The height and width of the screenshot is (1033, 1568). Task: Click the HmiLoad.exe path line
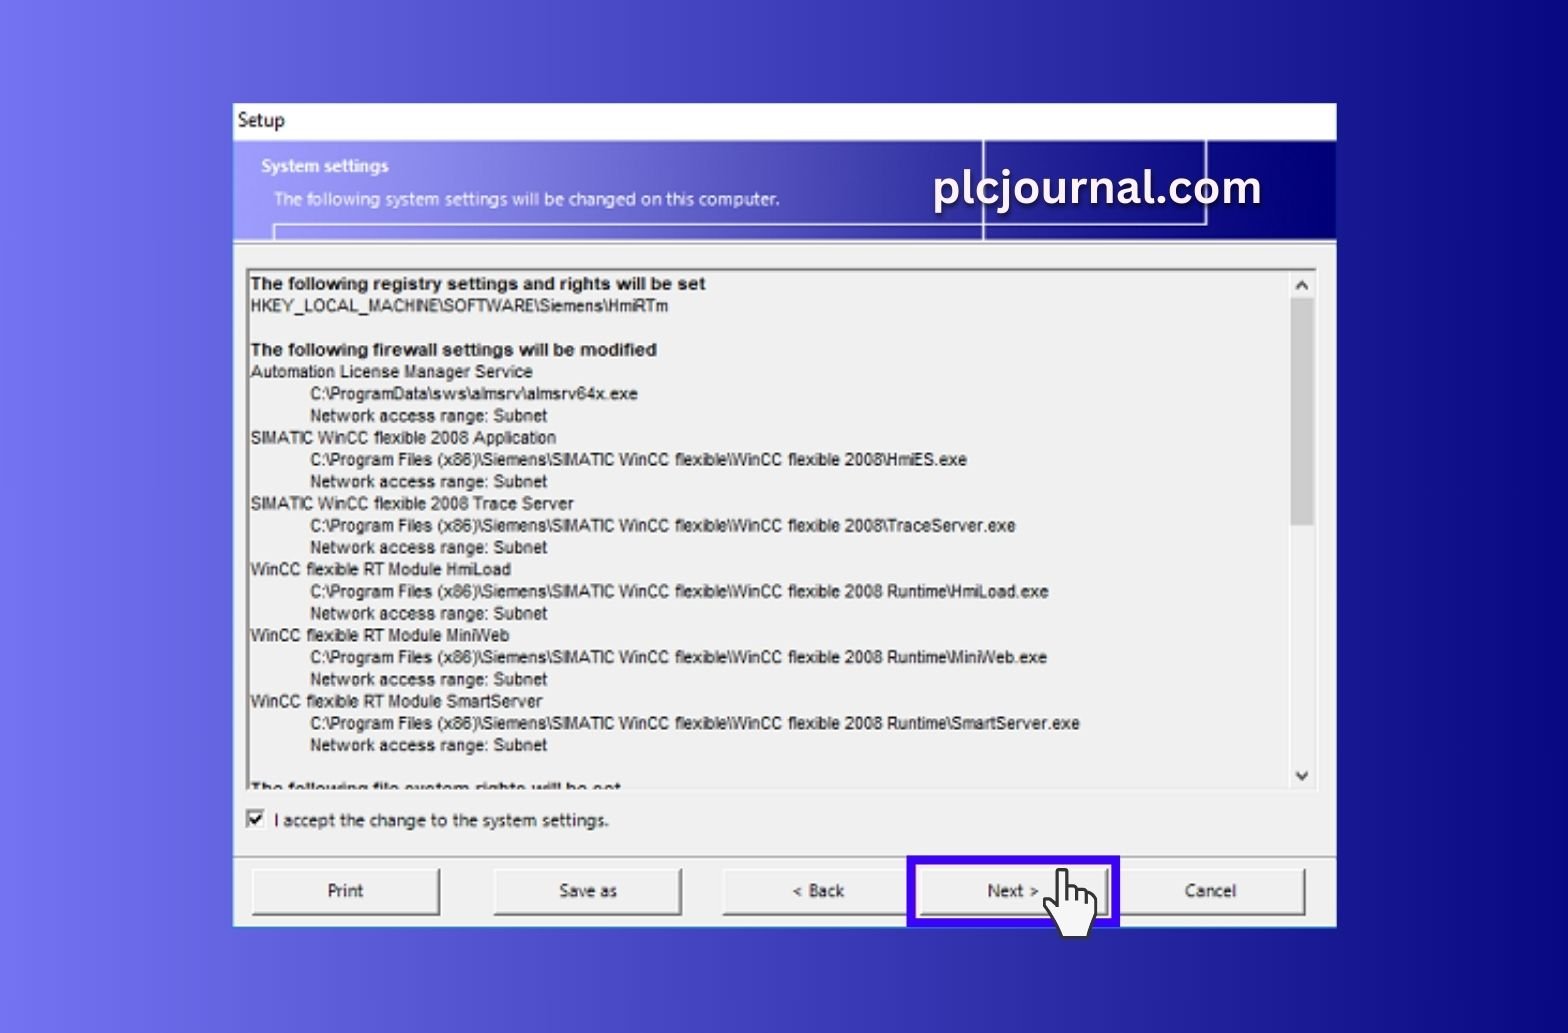pyautogui.click(x=679, y=592)
